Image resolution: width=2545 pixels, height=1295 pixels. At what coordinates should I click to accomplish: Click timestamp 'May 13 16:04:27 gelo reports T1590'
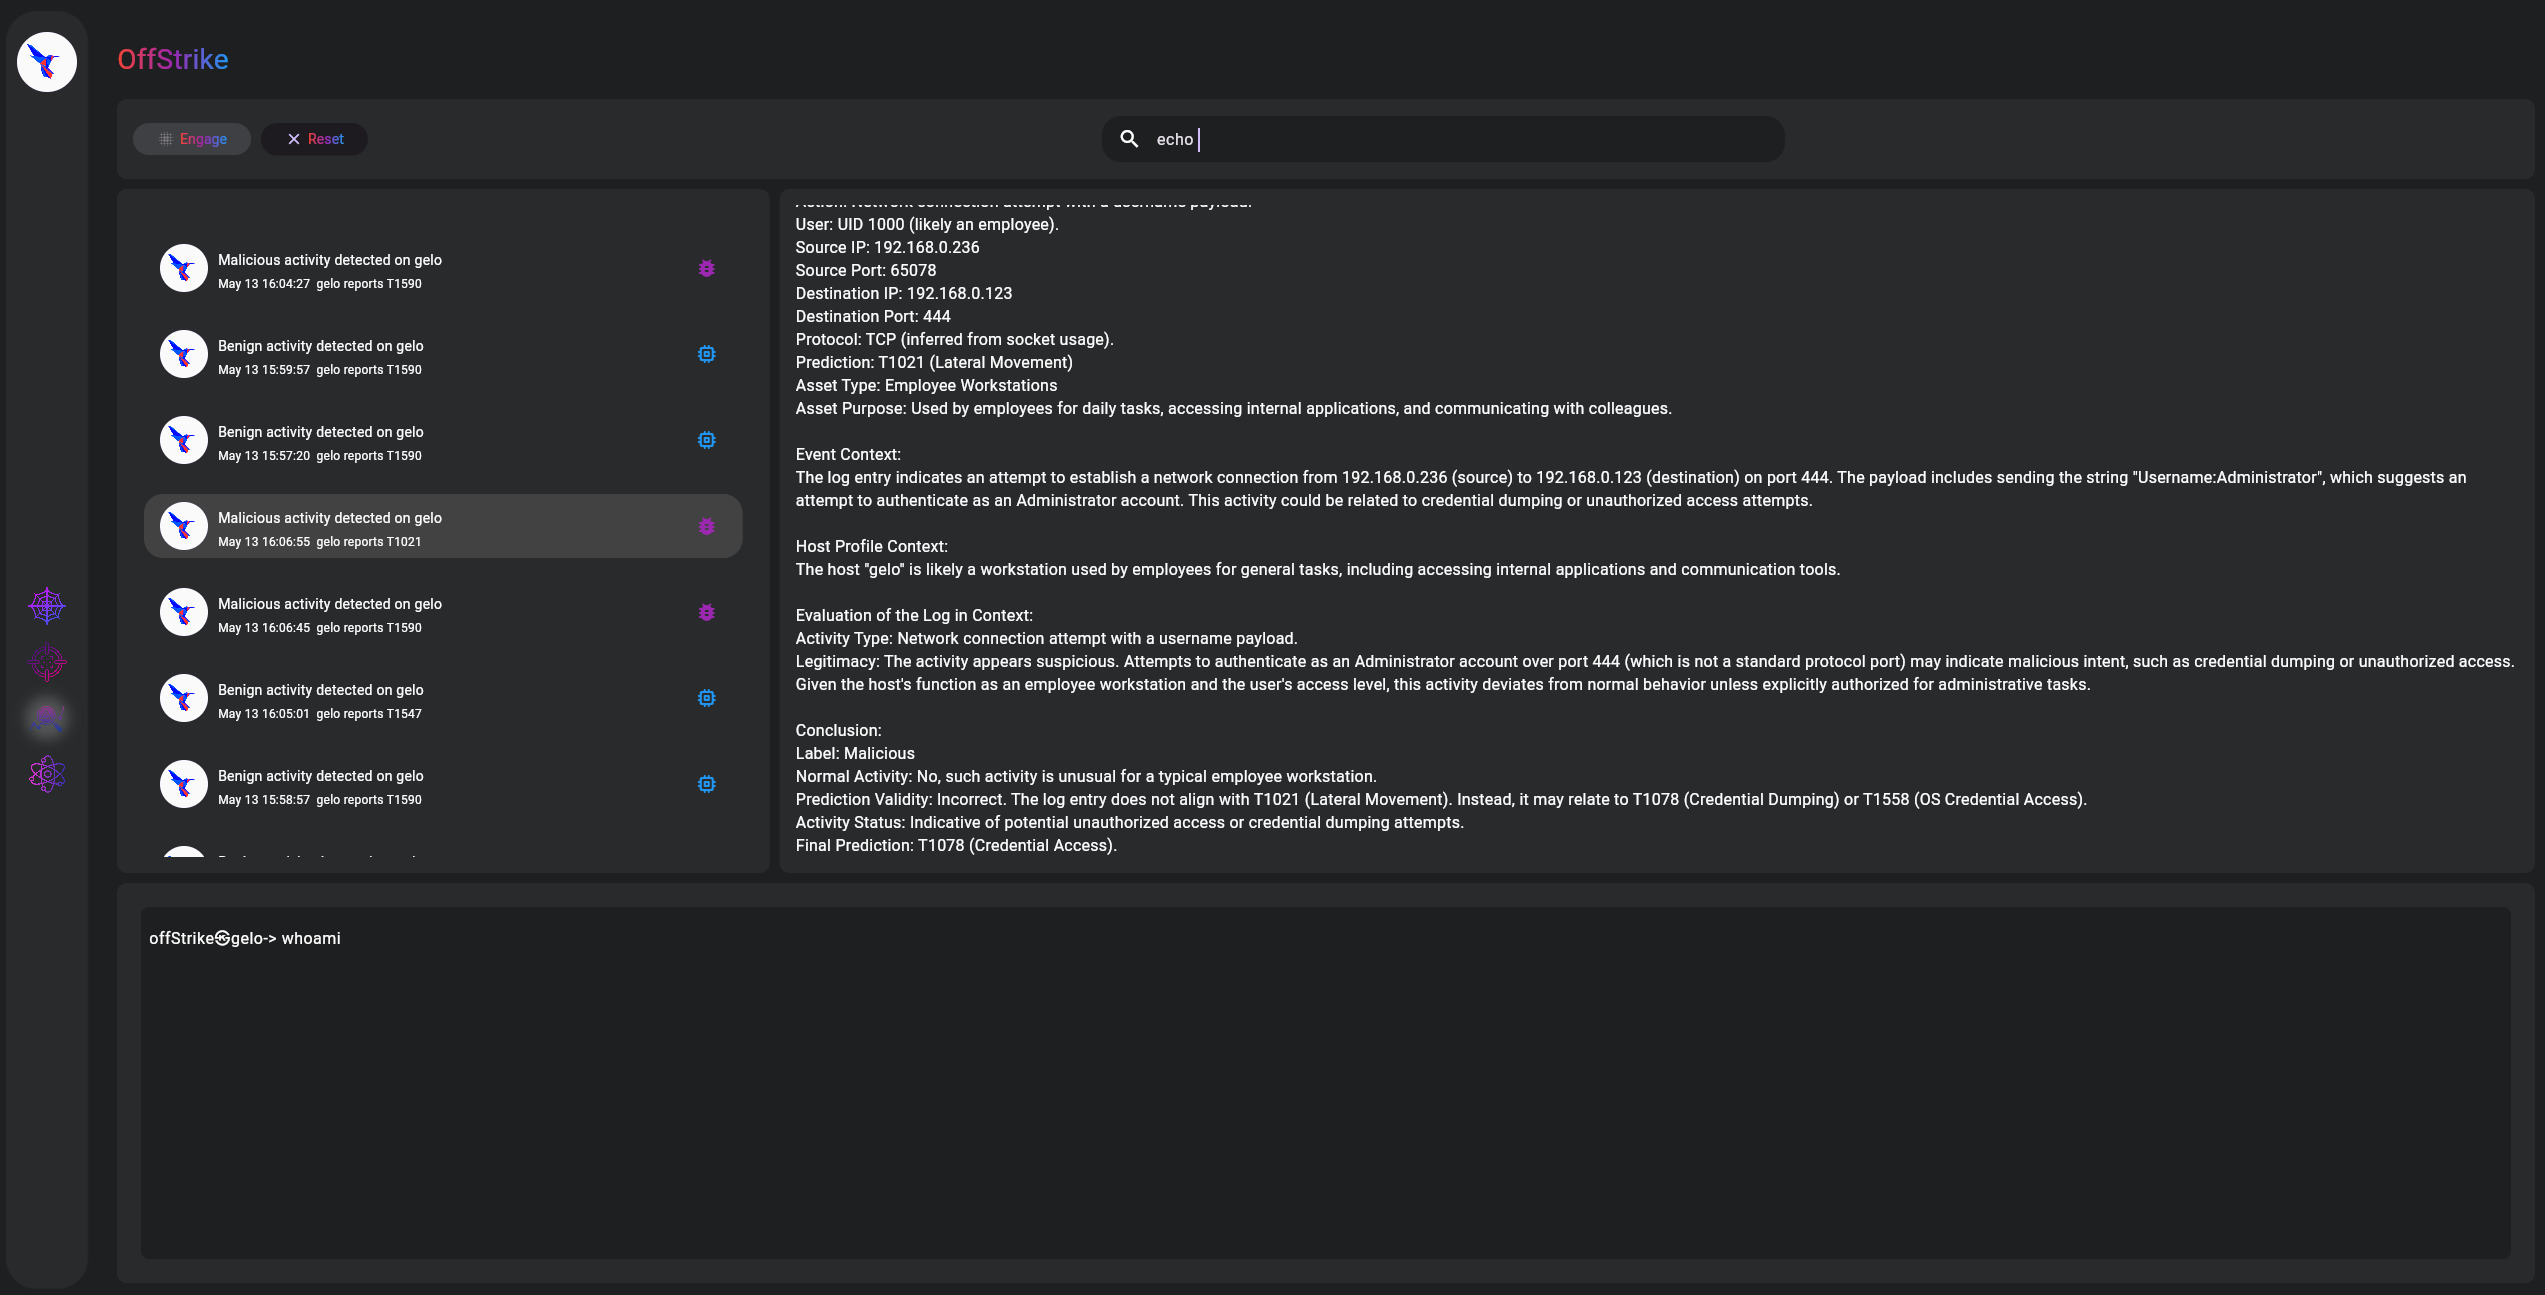click(320, 284)
